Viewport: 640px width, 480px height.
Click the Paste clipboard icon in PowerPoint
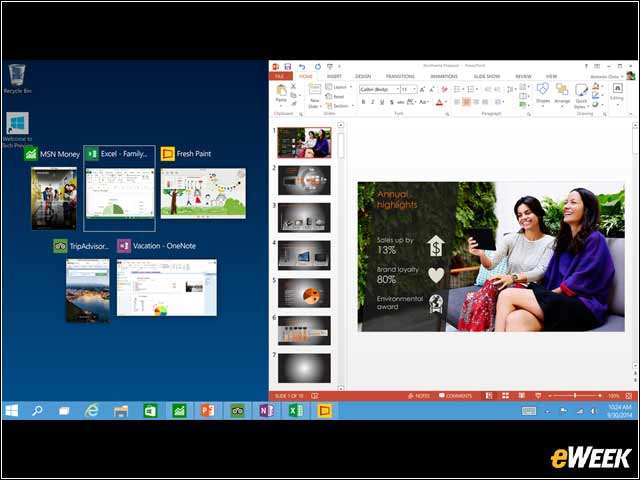pos(281,90)
